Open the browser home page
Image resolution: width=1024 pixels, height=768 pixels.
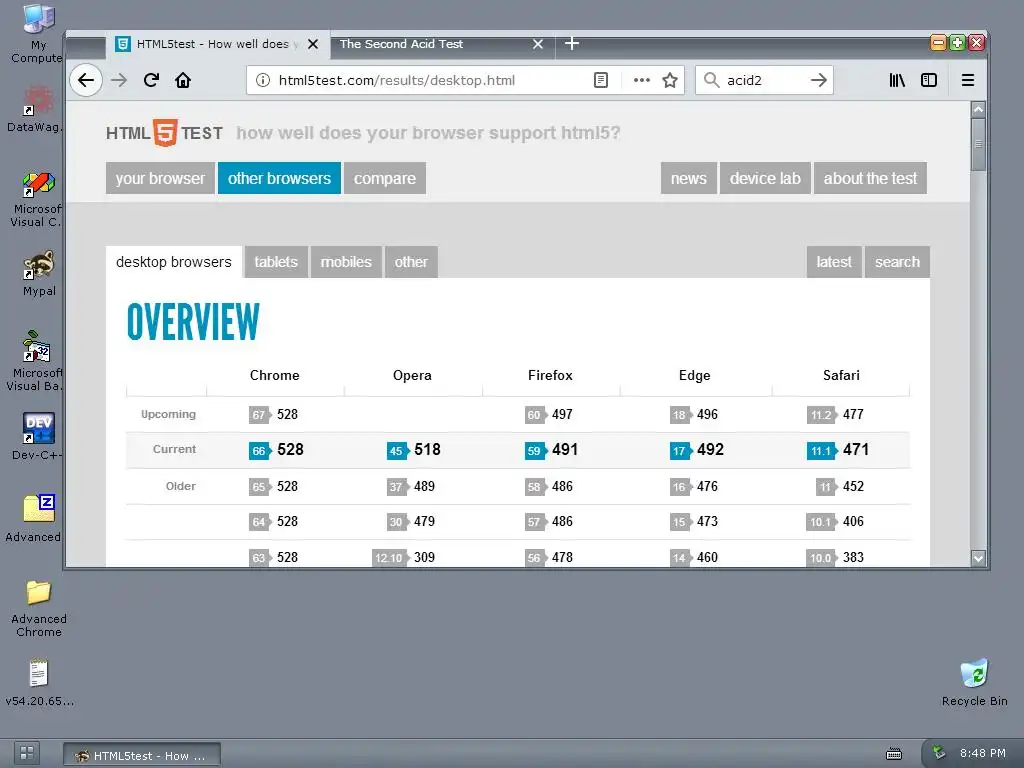[183, 80]
